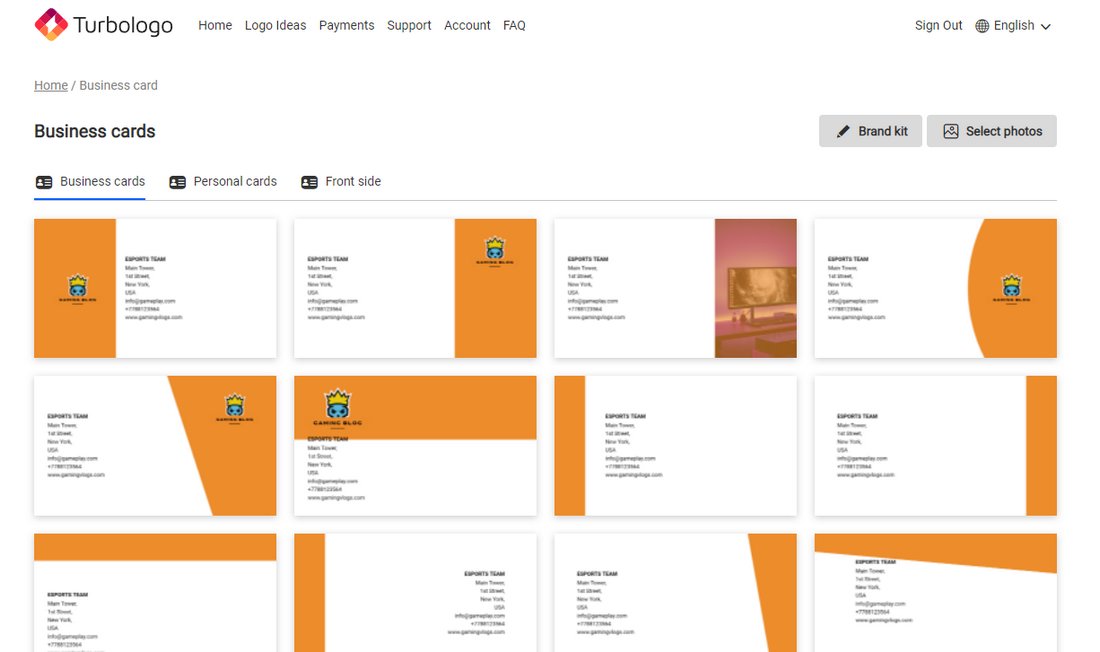
Task: Select bottom-row card with slanted orange right edge
Action: (x=676, y=593)
